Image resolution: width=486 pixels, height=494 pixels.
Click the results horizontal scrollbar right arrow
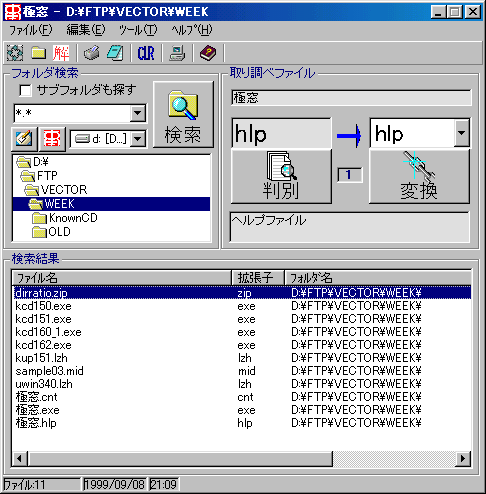[x=463, y=459]
